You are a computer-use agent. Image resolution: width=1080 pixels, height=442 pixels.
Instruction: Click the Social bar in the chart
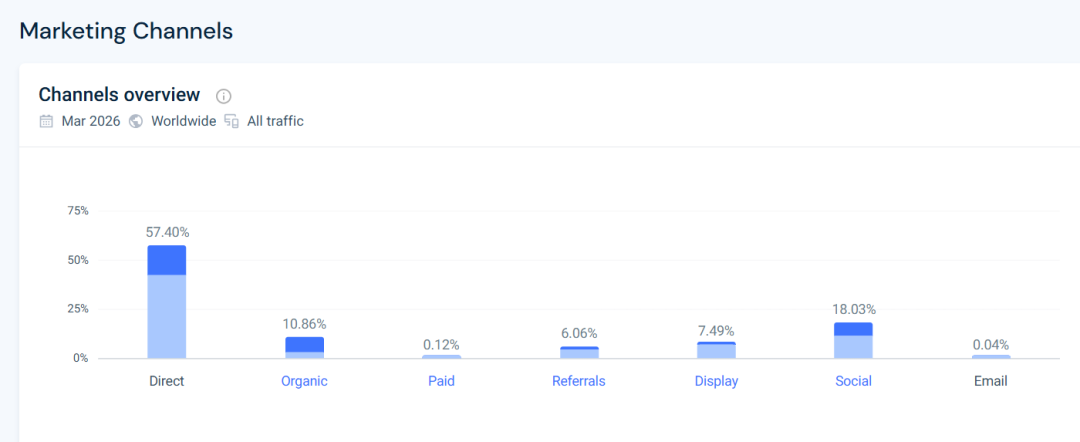coord(853,341)
